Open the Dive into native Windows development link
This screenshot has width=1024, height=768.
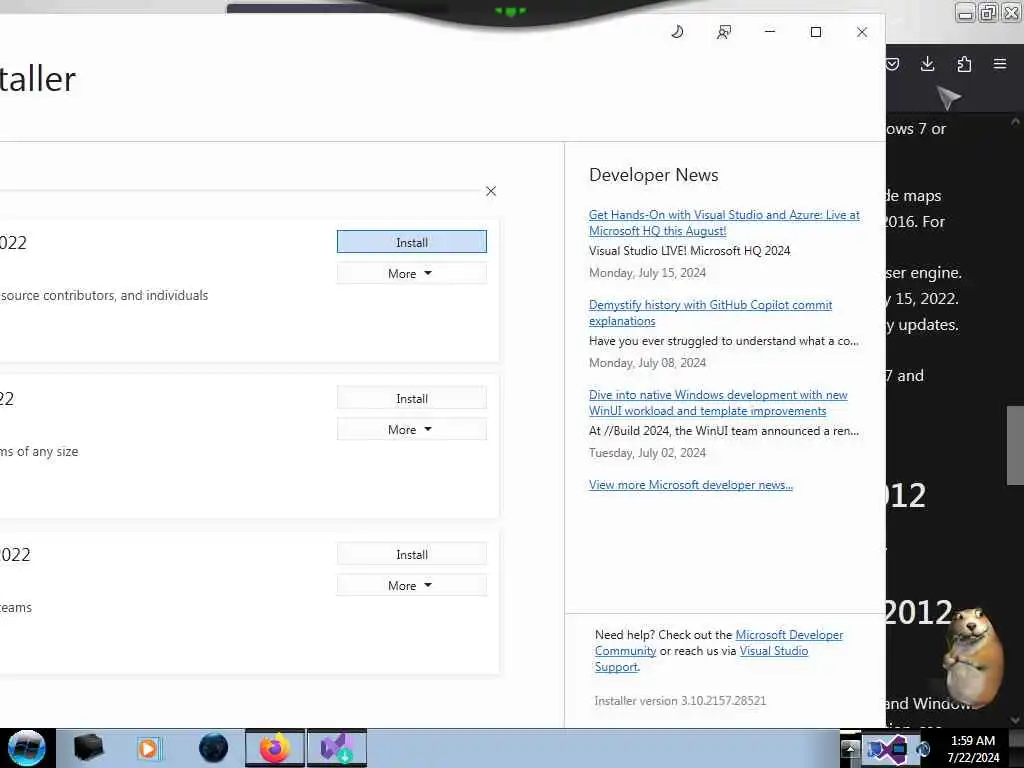pos(718,403)
